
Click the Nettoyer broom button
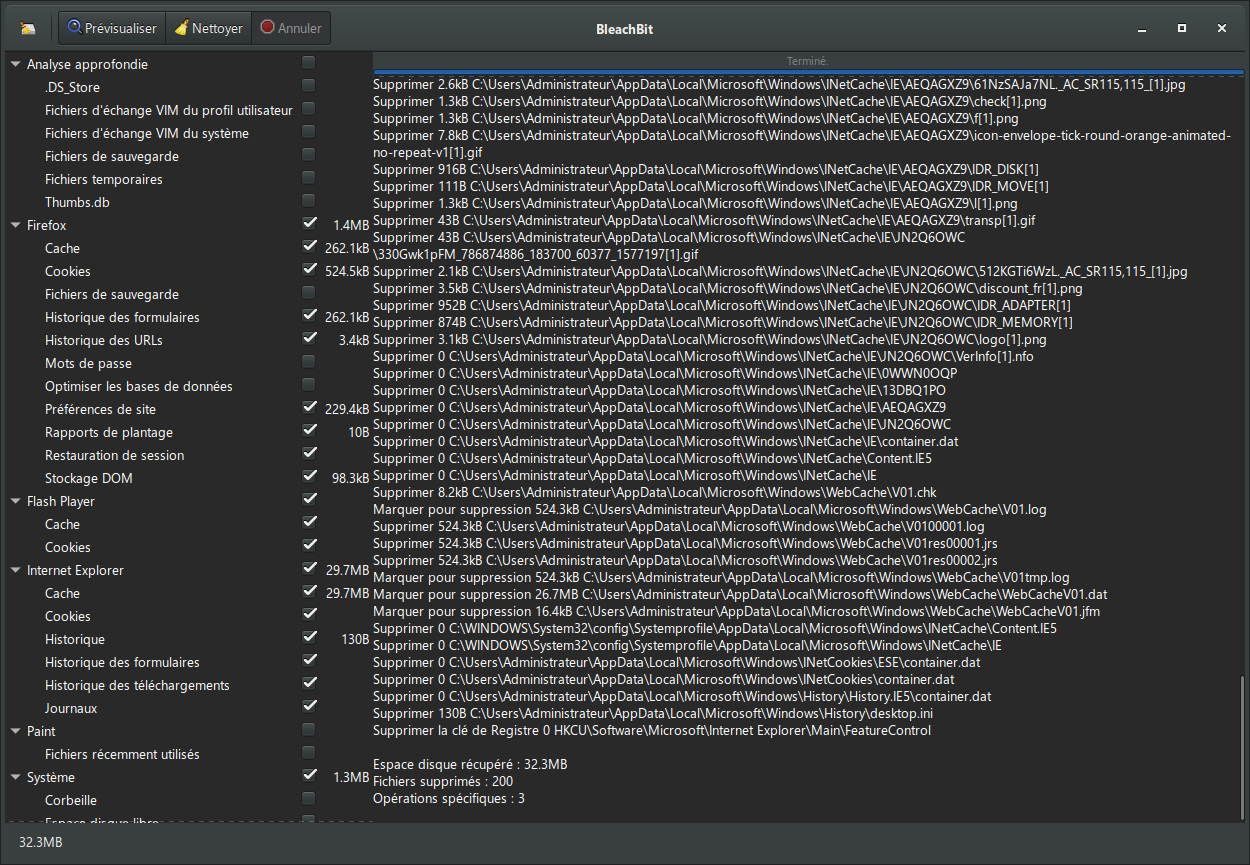click(x=208, y=28)
